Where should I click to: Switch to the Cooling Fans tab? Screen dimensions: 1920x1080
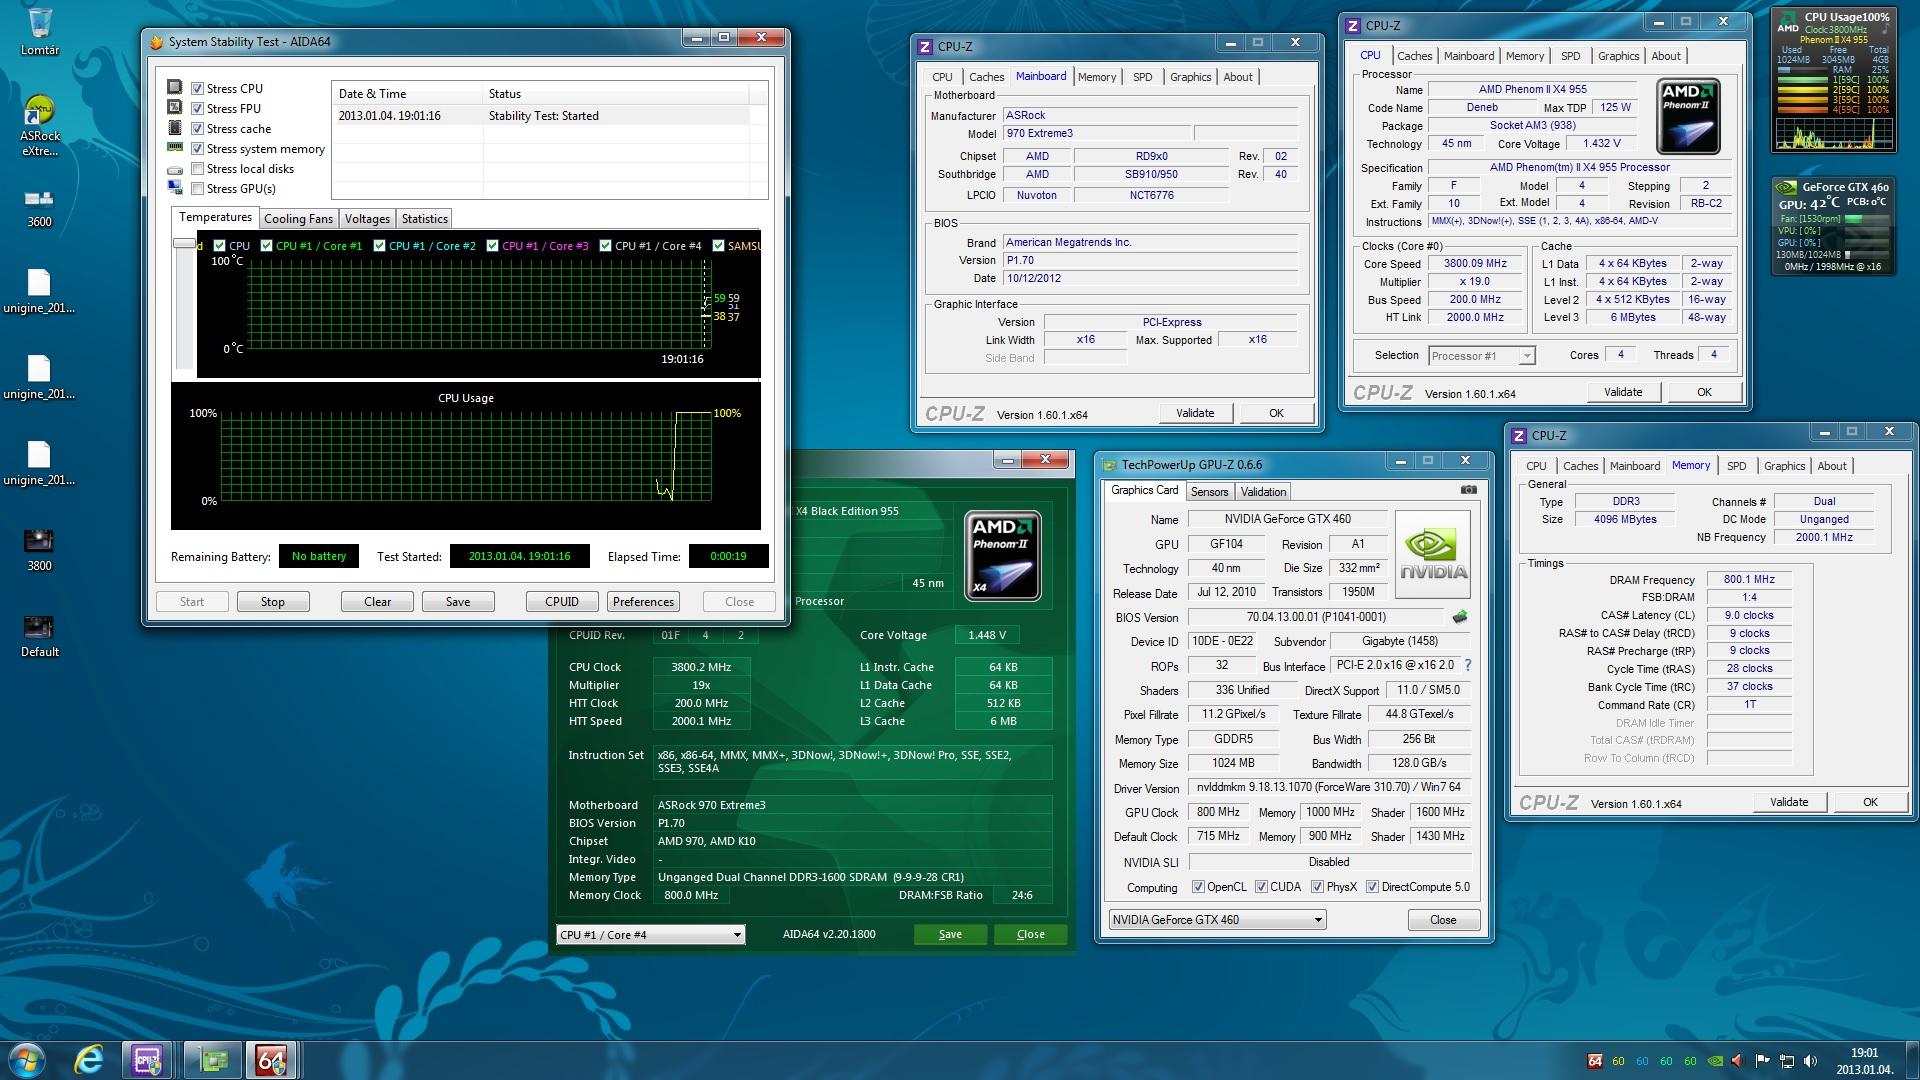click(298, 219)
